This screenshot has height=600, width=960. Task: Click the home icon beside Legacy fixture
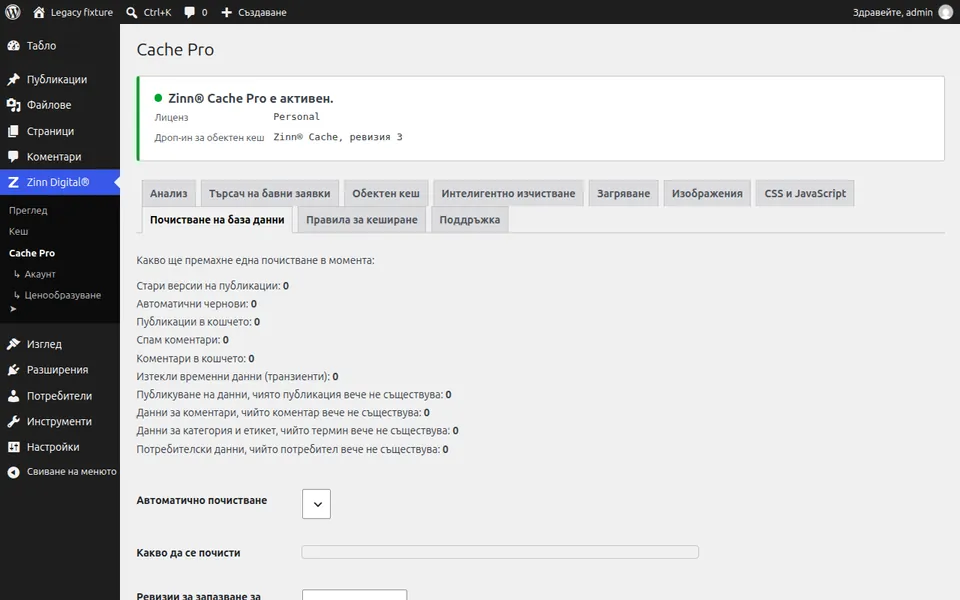(39, 12)
